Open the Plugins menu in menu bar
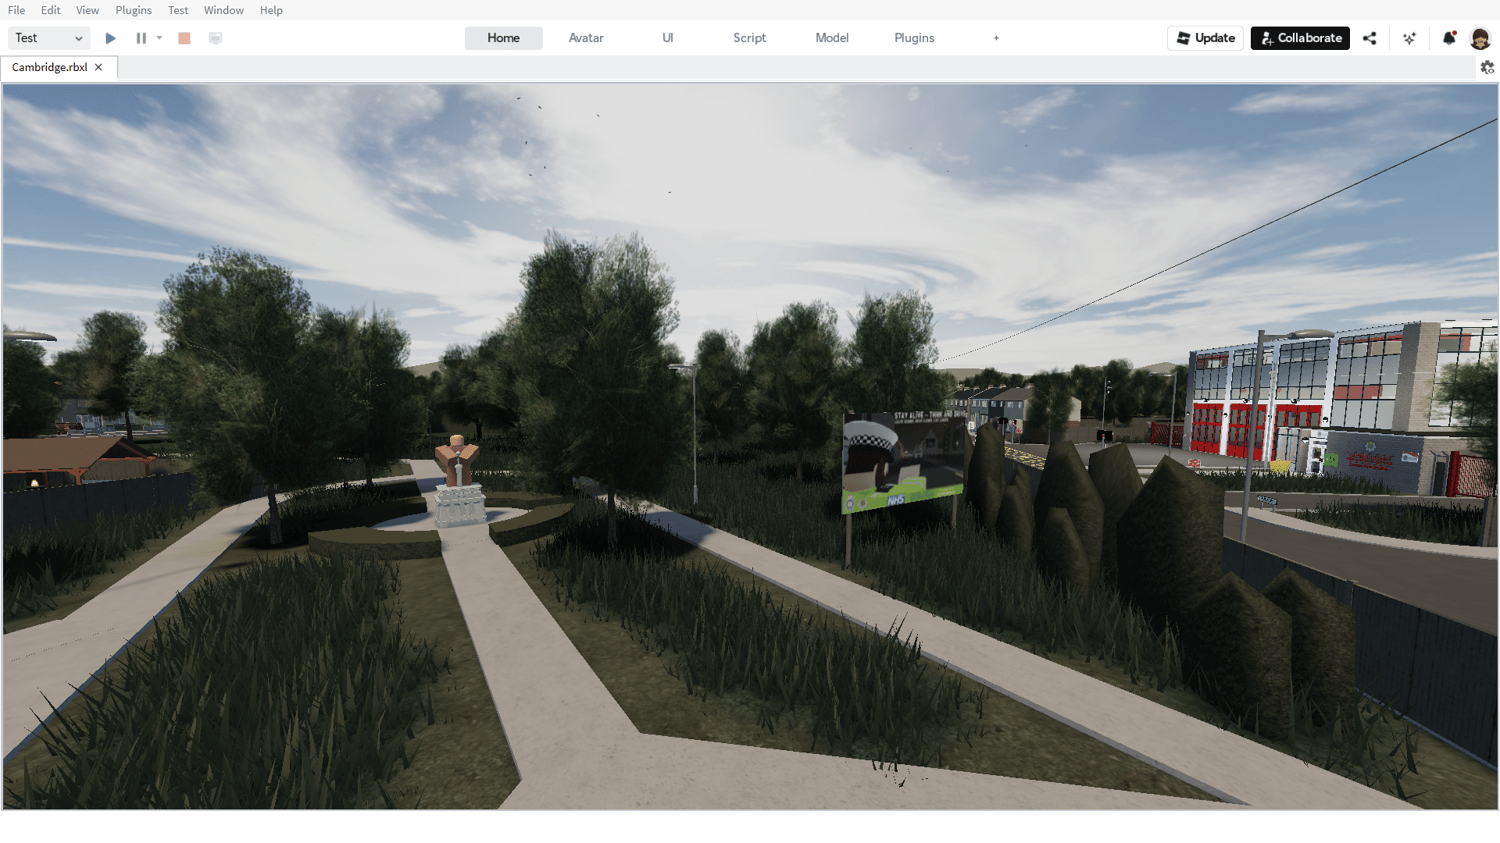 point(133,10)
